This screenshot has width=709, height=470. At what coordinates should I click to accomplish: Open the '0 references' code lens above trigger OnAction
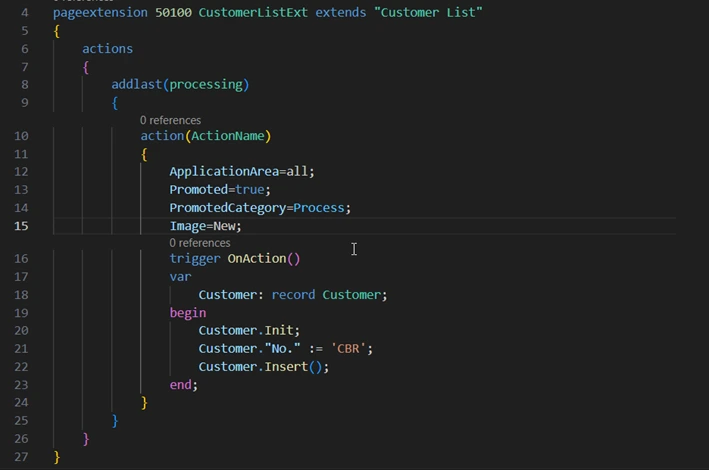coord(200,243)
